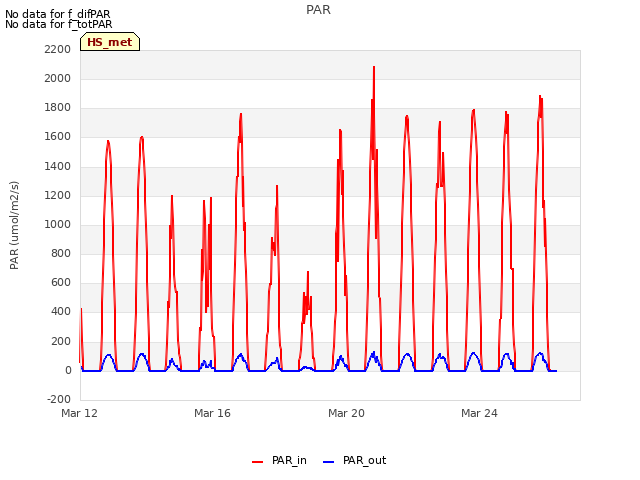Image resolution: width=640 pixels, height=480 pixels.
Task: Click the 'No data for f_difPAR' message
Action: 58,14
